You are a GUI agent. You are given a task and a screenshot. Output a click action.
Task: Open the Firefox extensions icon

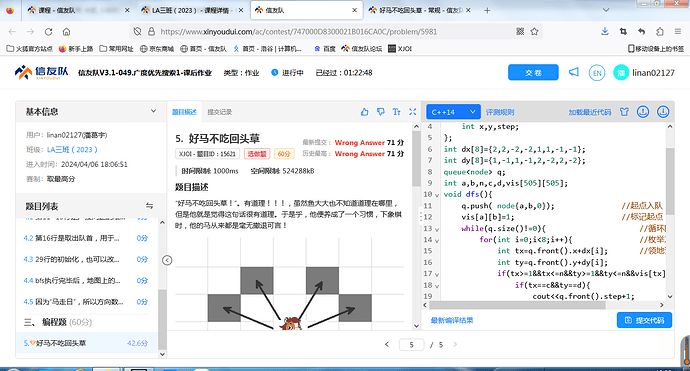click(x=660, y=32)
